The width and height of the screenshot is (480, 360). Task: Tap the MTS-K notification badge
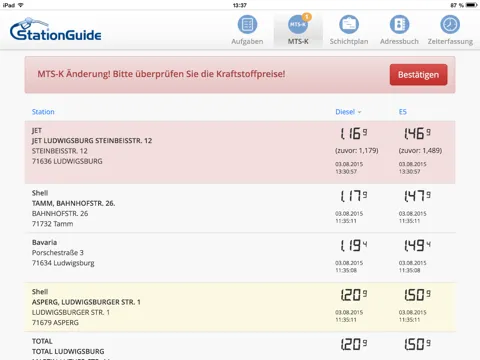(306, 17)
